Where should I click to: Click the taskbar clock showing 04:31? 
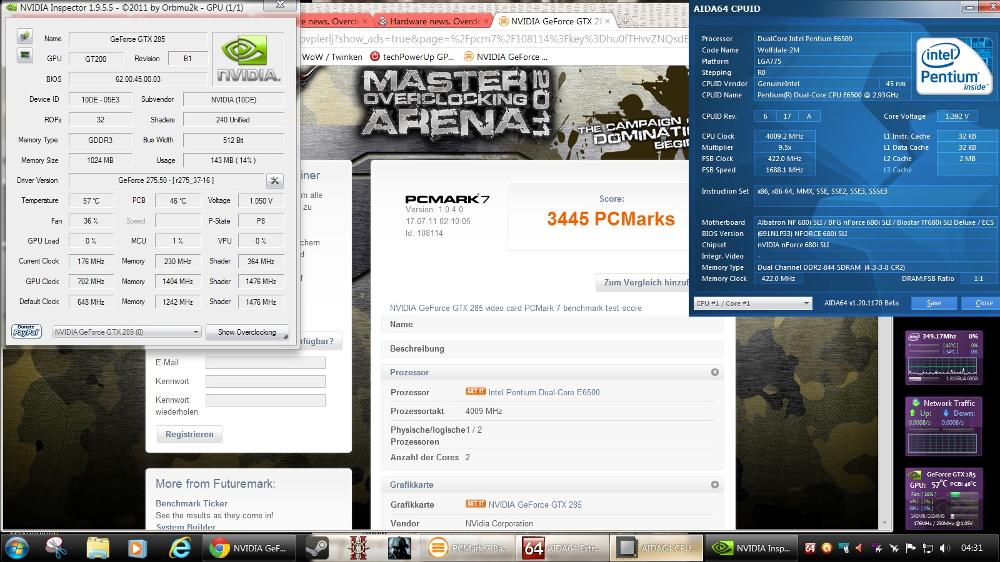(971, 548)
